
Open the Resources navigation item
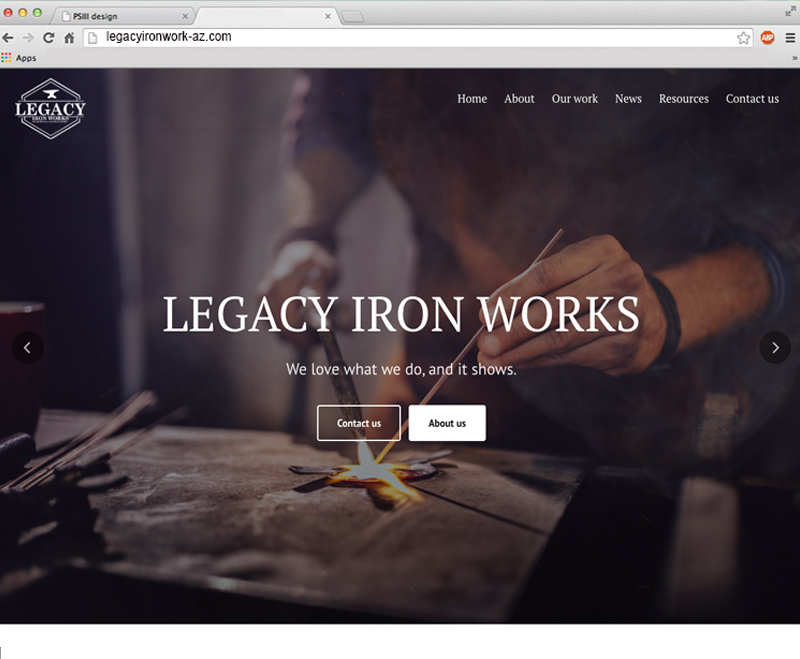684,98
